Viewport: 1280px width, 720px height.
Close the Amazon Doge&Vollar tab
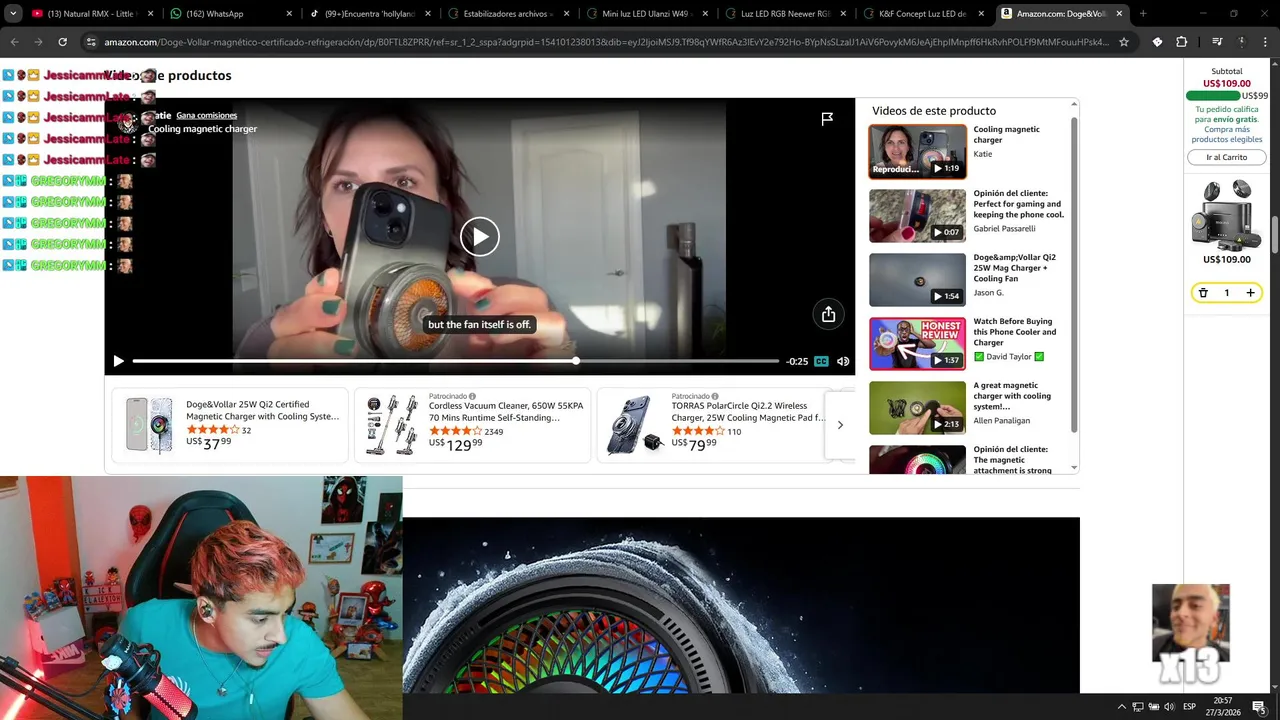[x=1119, y=14]
